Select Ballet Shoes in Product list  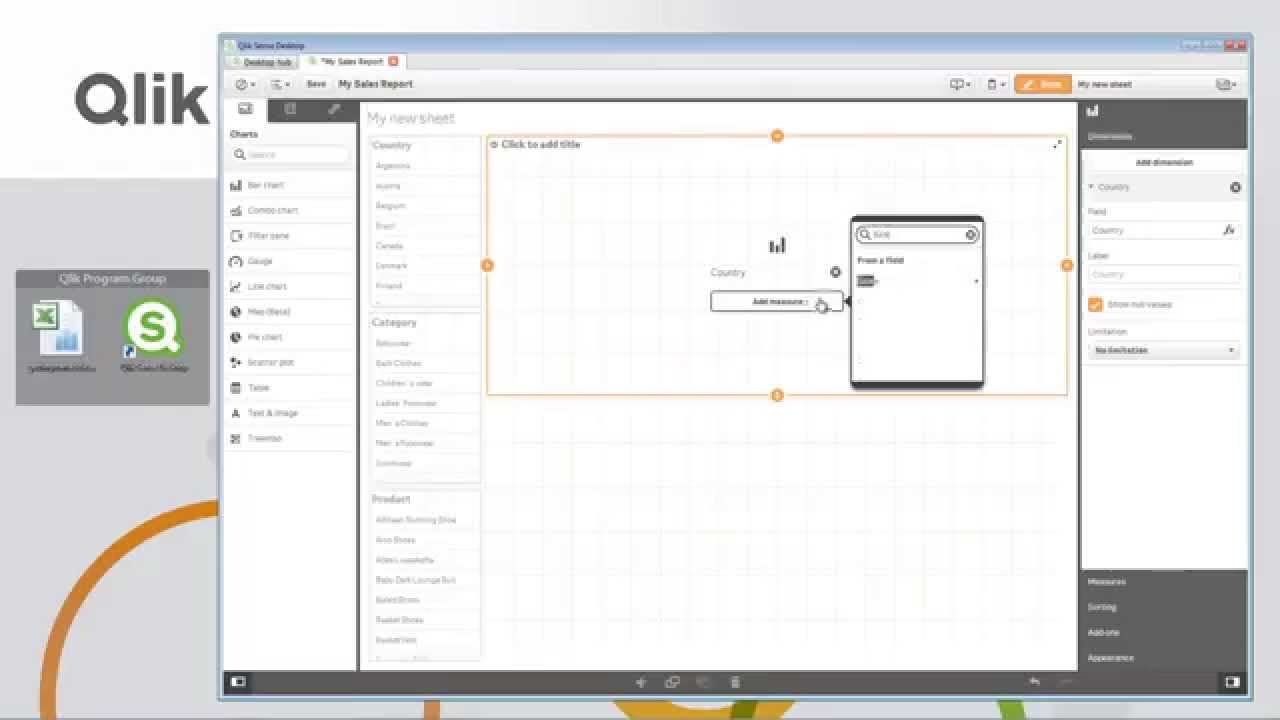[424, 600]
